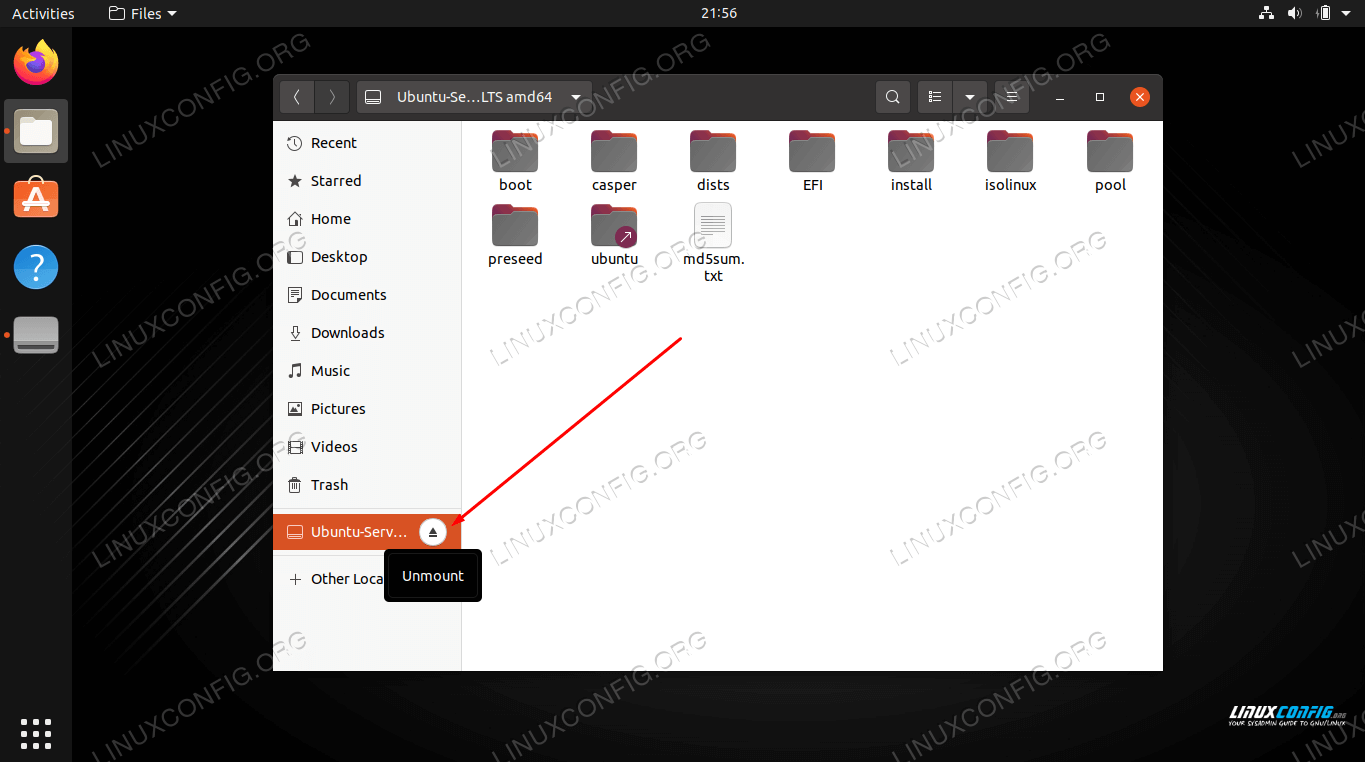Go back with the left arrow
This screenshot has width=1365, height=762.
297,97
